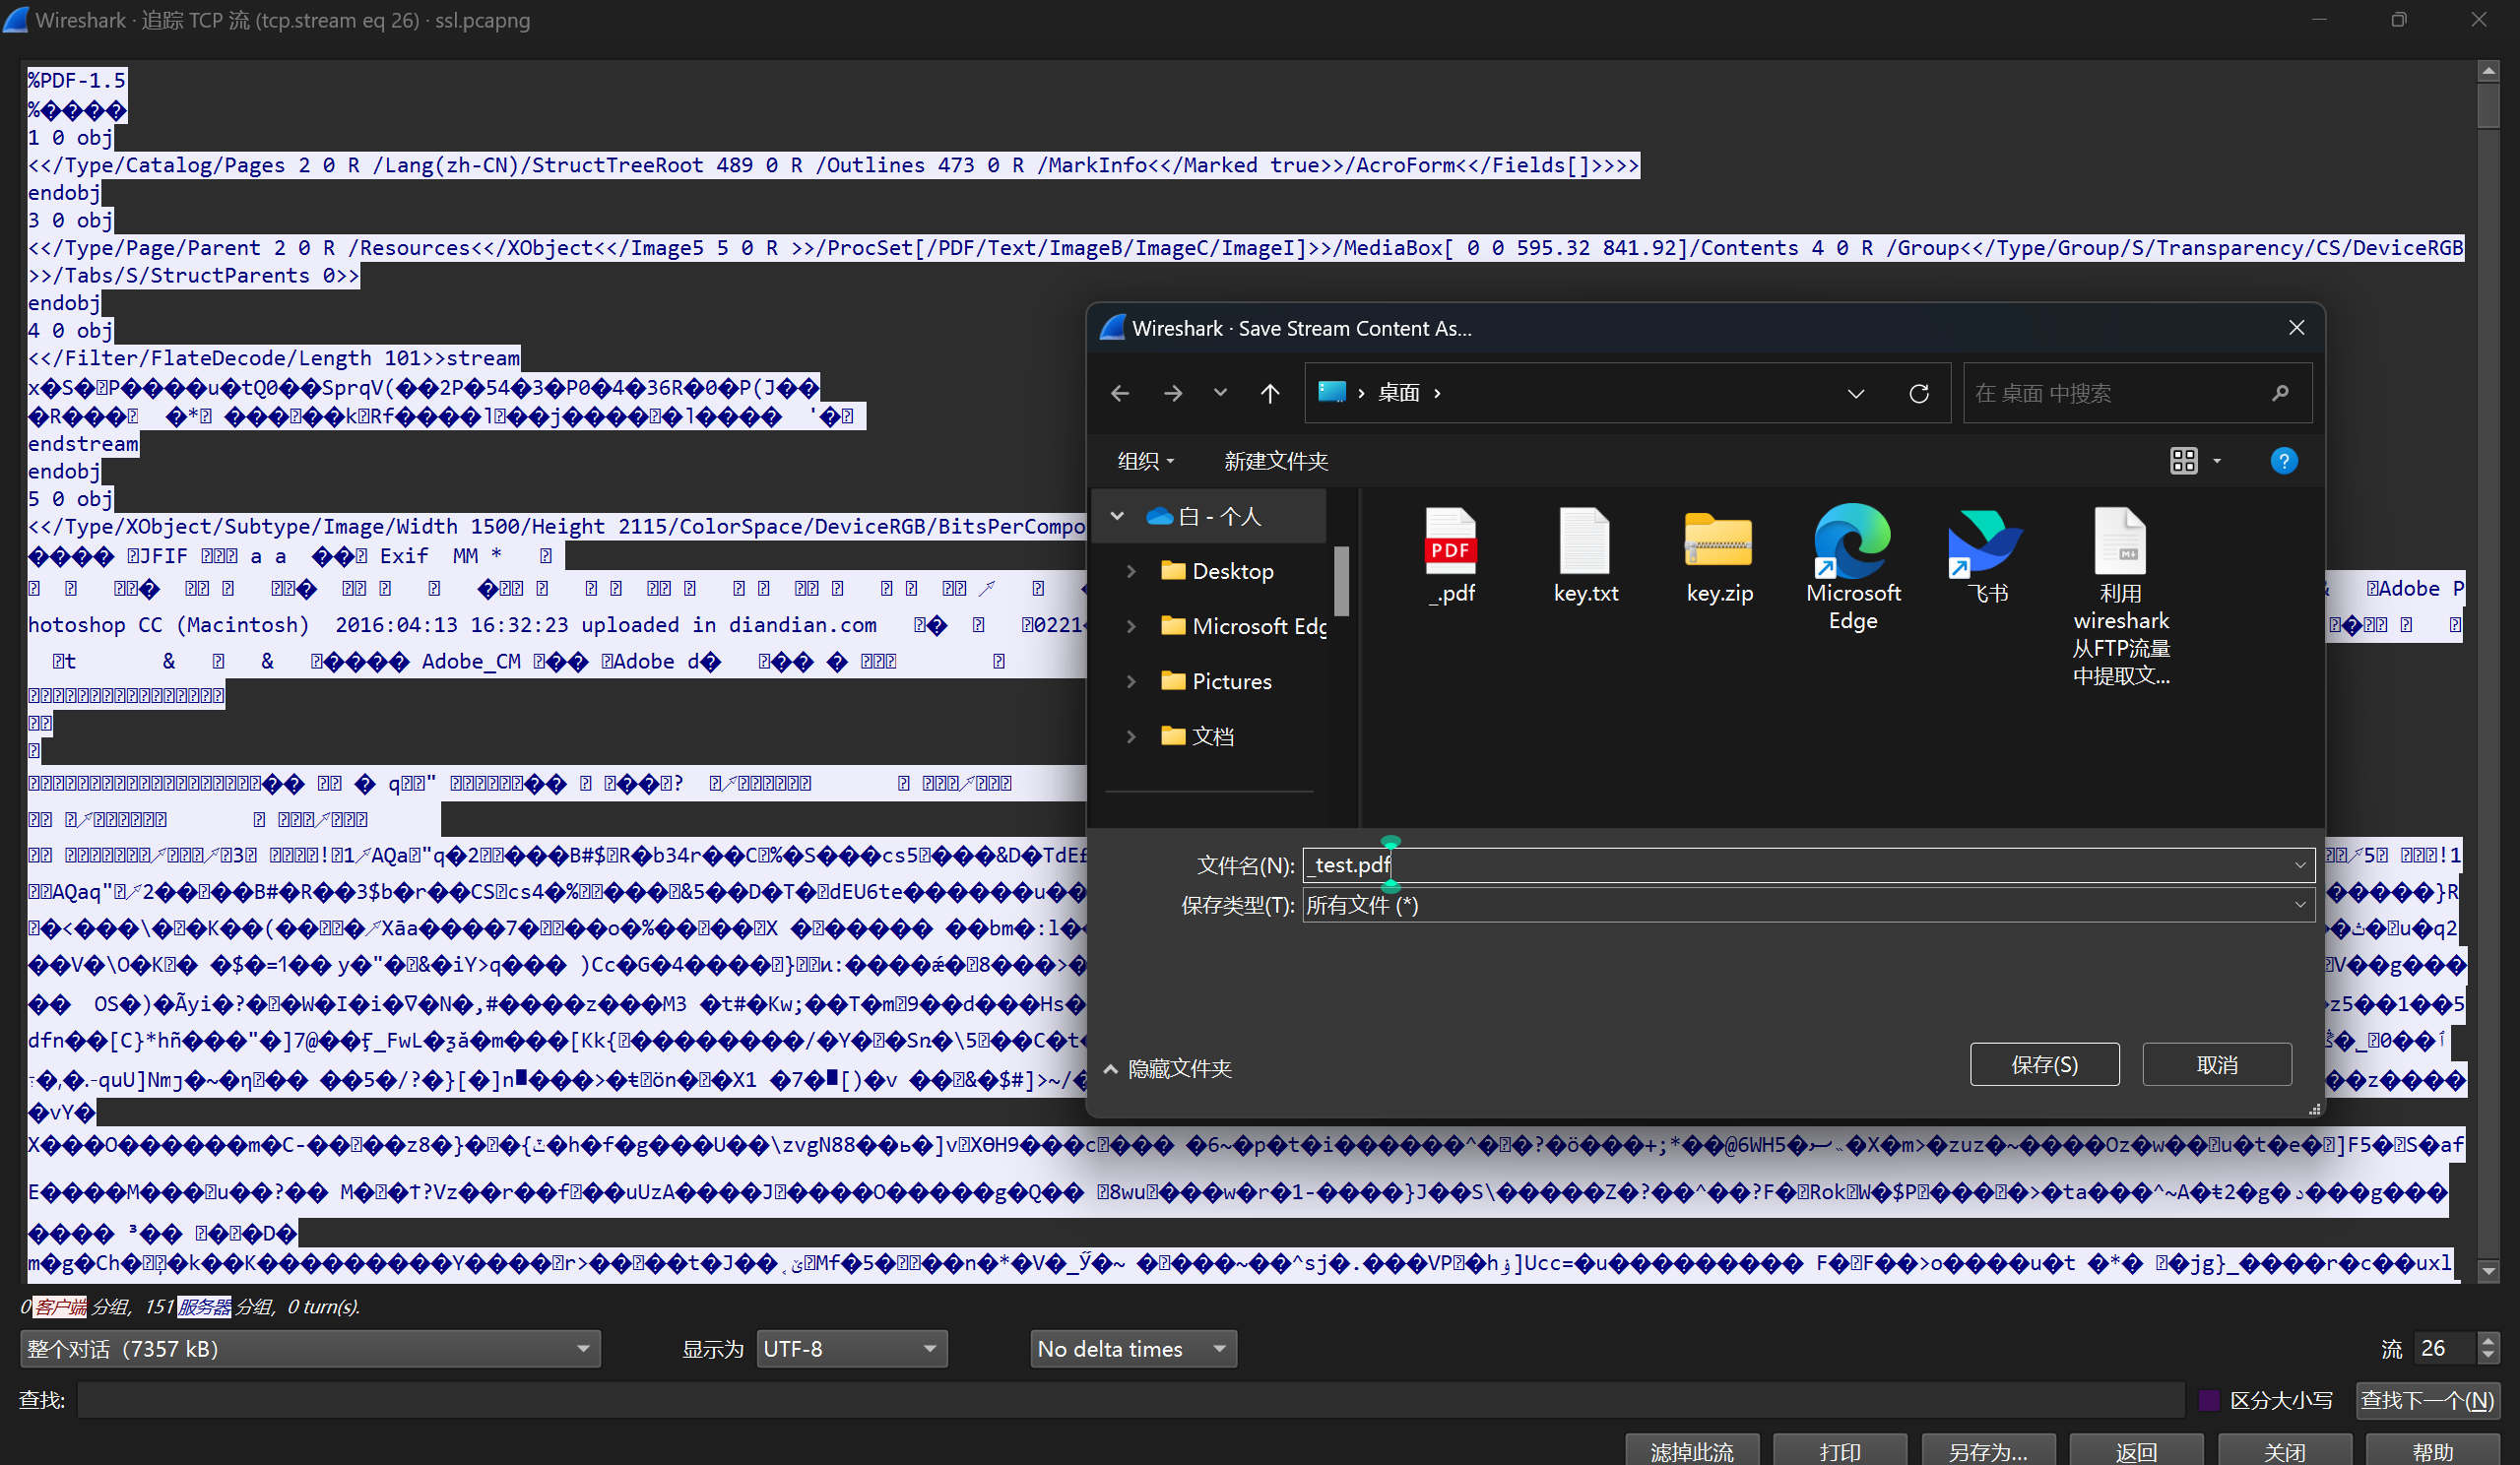Open help in Save dialog
The width and height of the screenshot is (2520, 1465).
[x=2283, y=461]
